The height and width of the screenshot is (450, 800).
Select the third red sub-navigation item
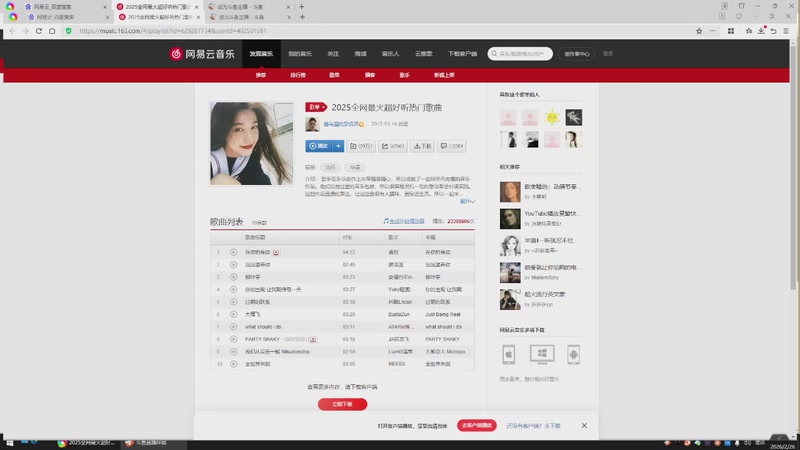pos(334,75)
